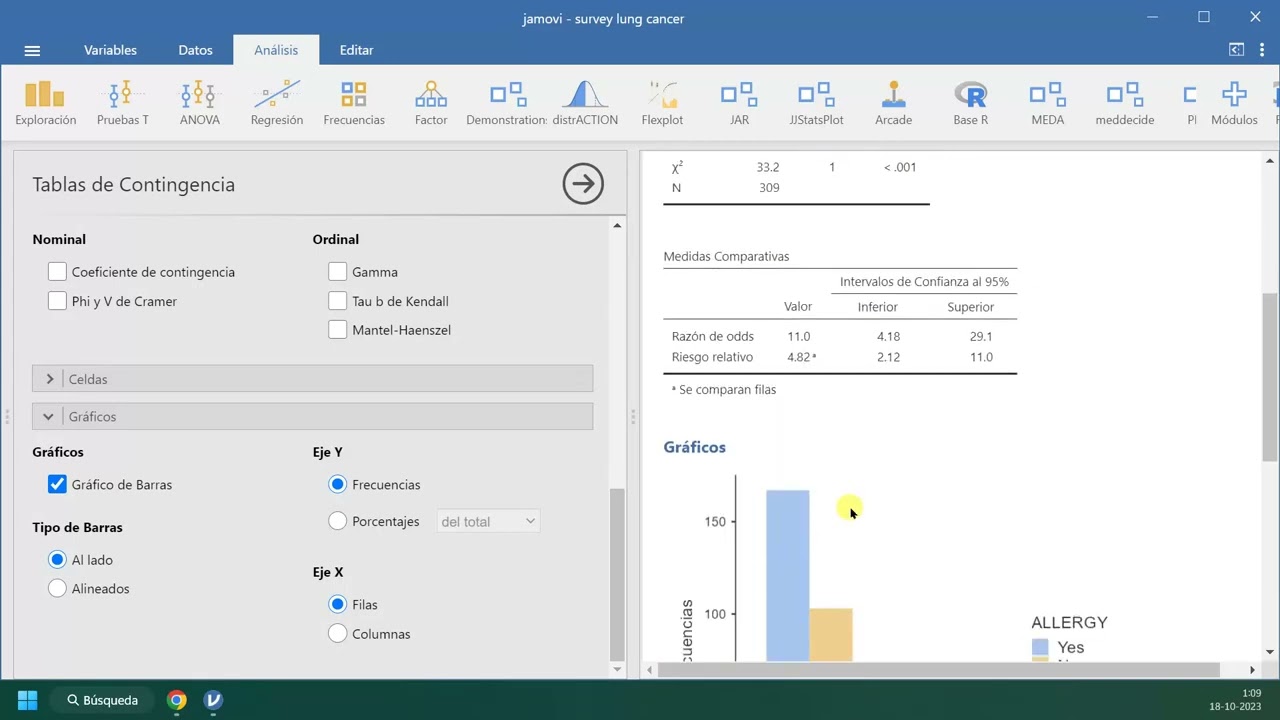
Task: Switch to the Datos tab
Action: [195, 50]
